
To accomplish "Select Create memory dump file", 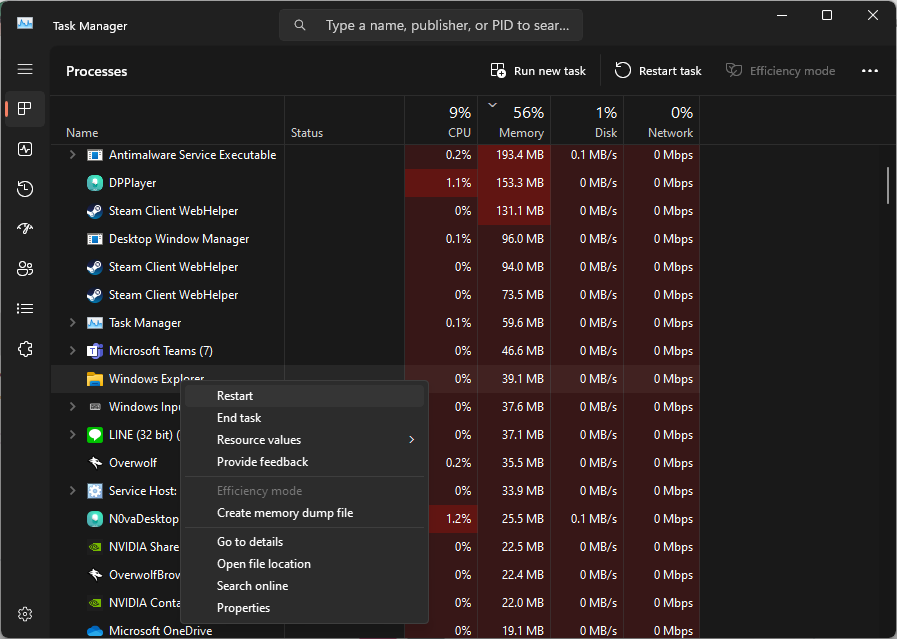I will [x=304, y=513].
